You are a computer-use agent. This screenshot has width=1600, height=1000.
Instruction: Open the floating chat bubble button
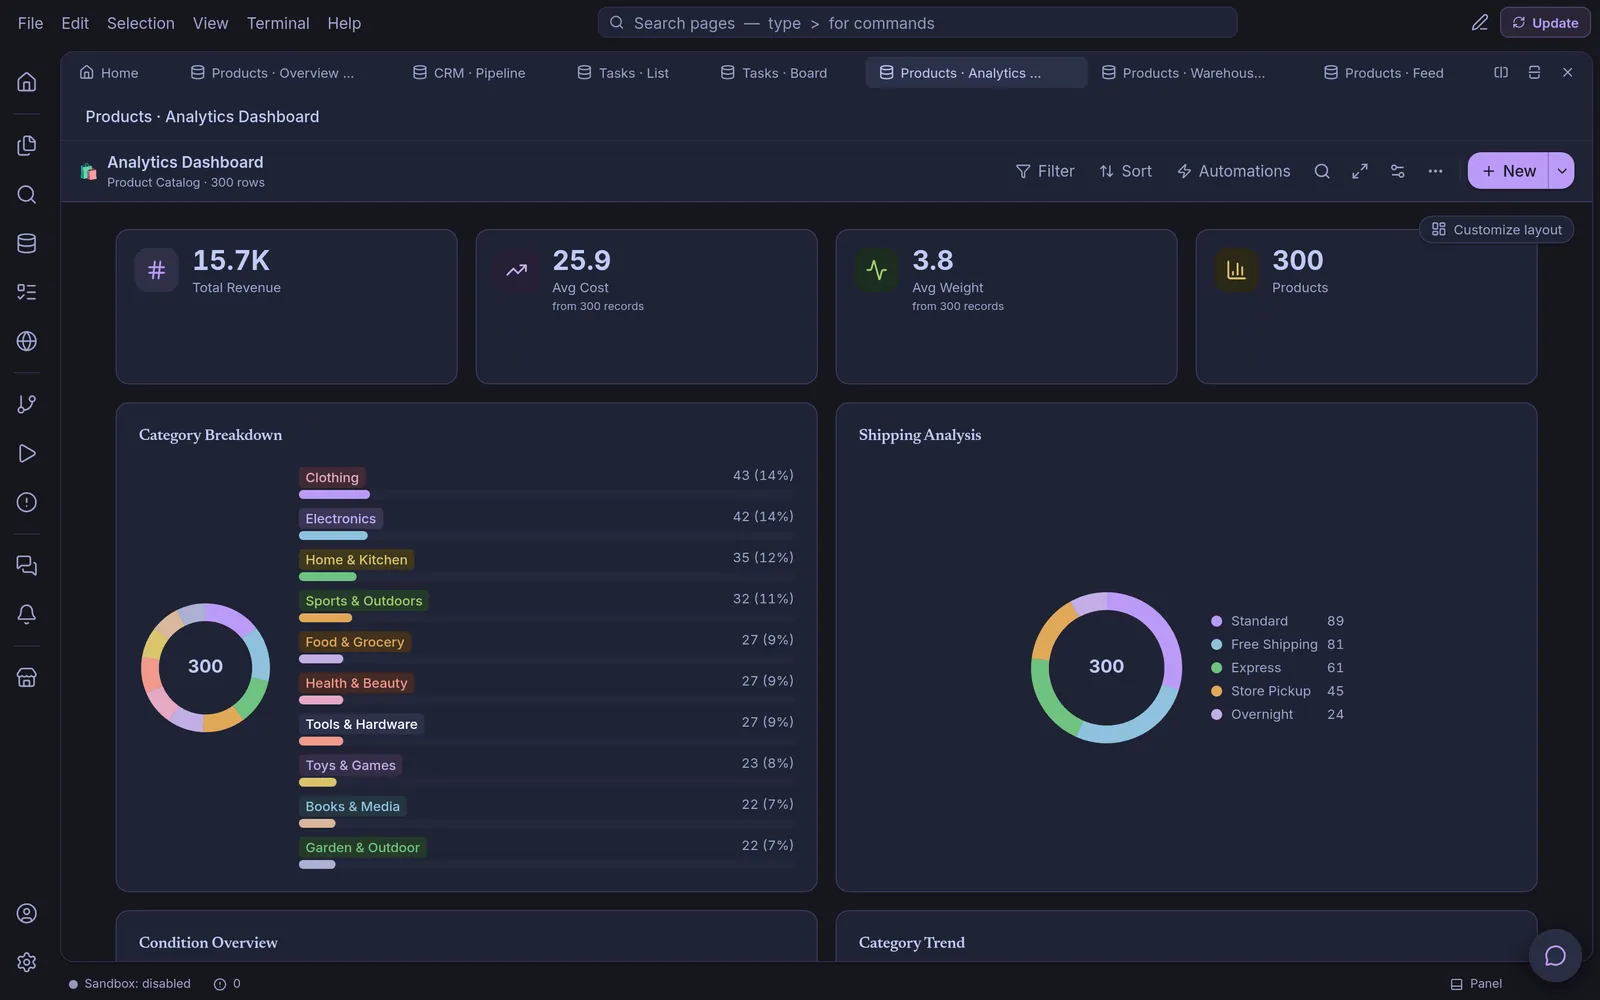[1555, 956]
